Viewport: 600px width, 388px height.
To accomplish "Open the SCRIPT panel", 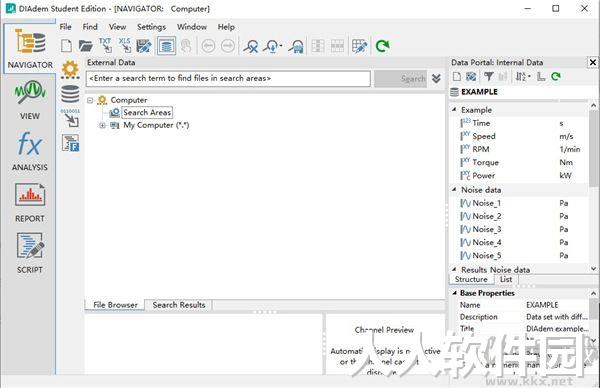I will tap(30, 253).
